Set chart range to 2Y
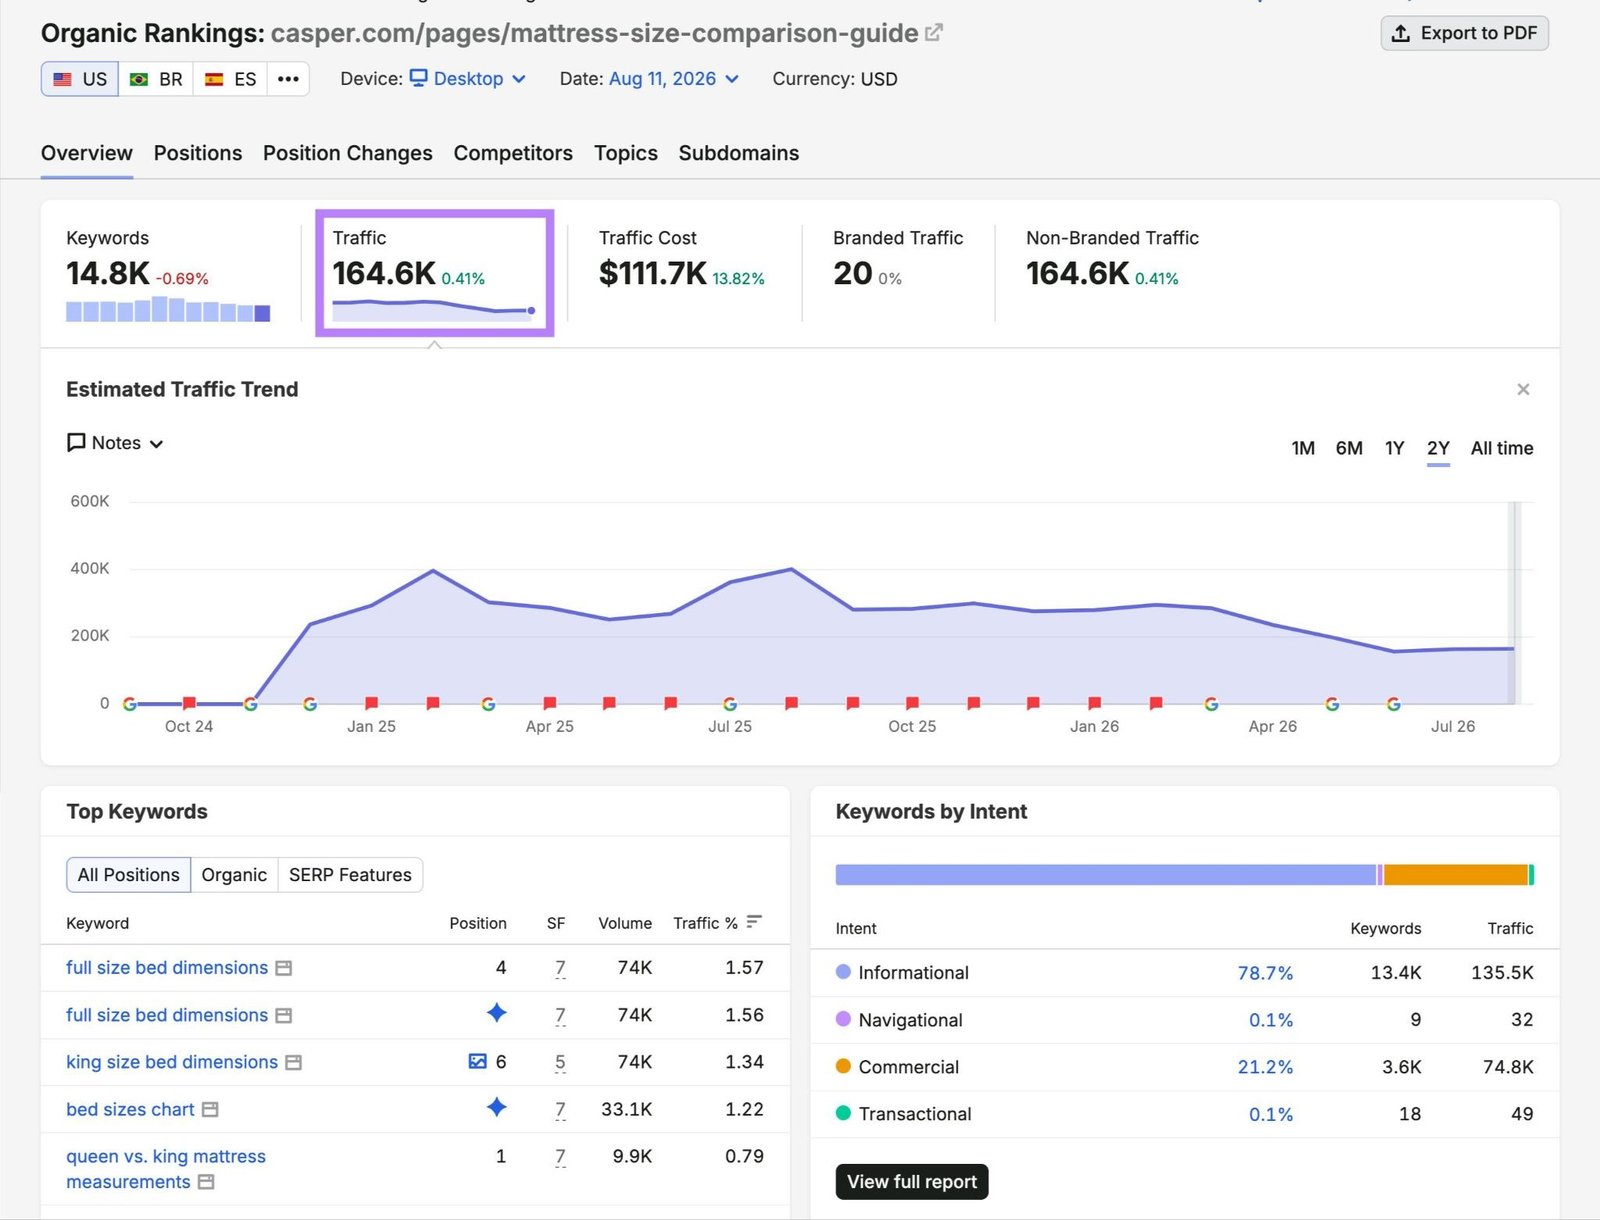 (x=1438, y=448)
